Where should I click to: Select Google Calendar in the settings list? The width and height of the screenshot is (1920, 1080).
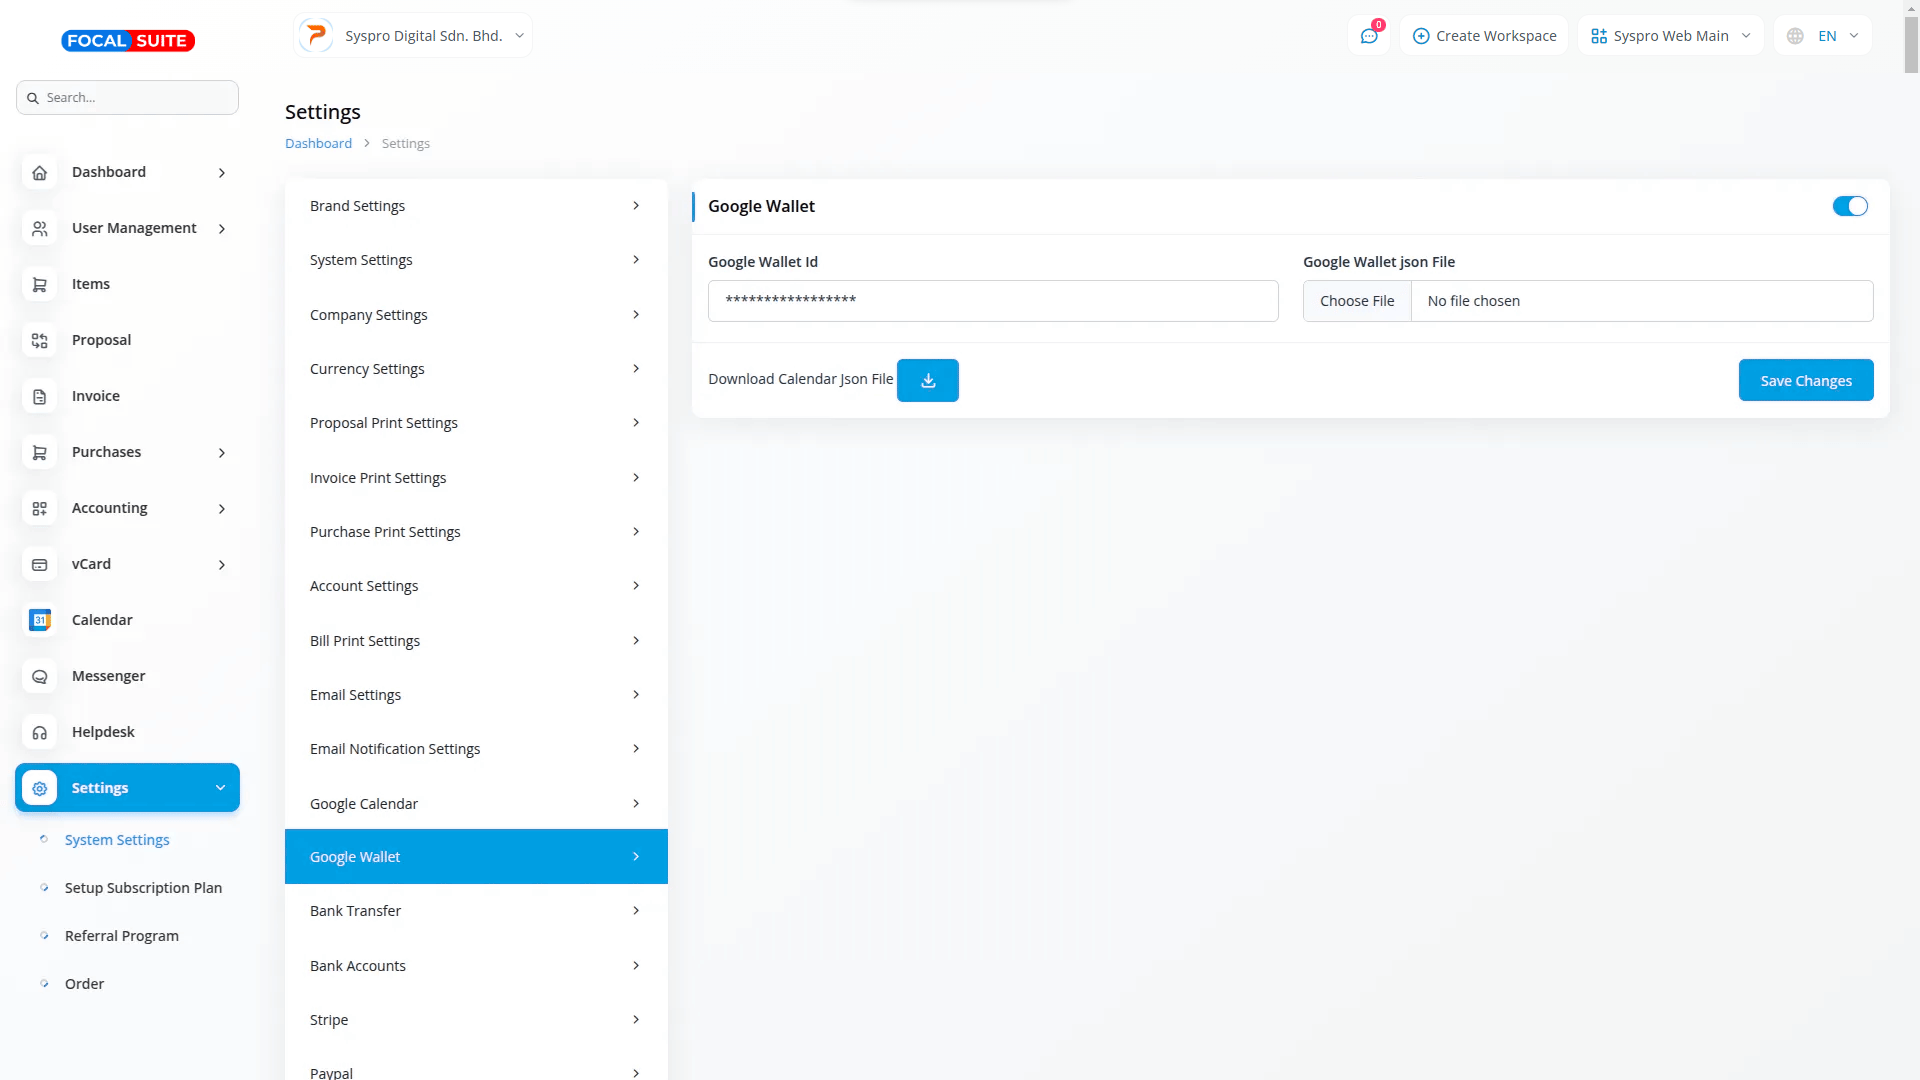(475, 803)
